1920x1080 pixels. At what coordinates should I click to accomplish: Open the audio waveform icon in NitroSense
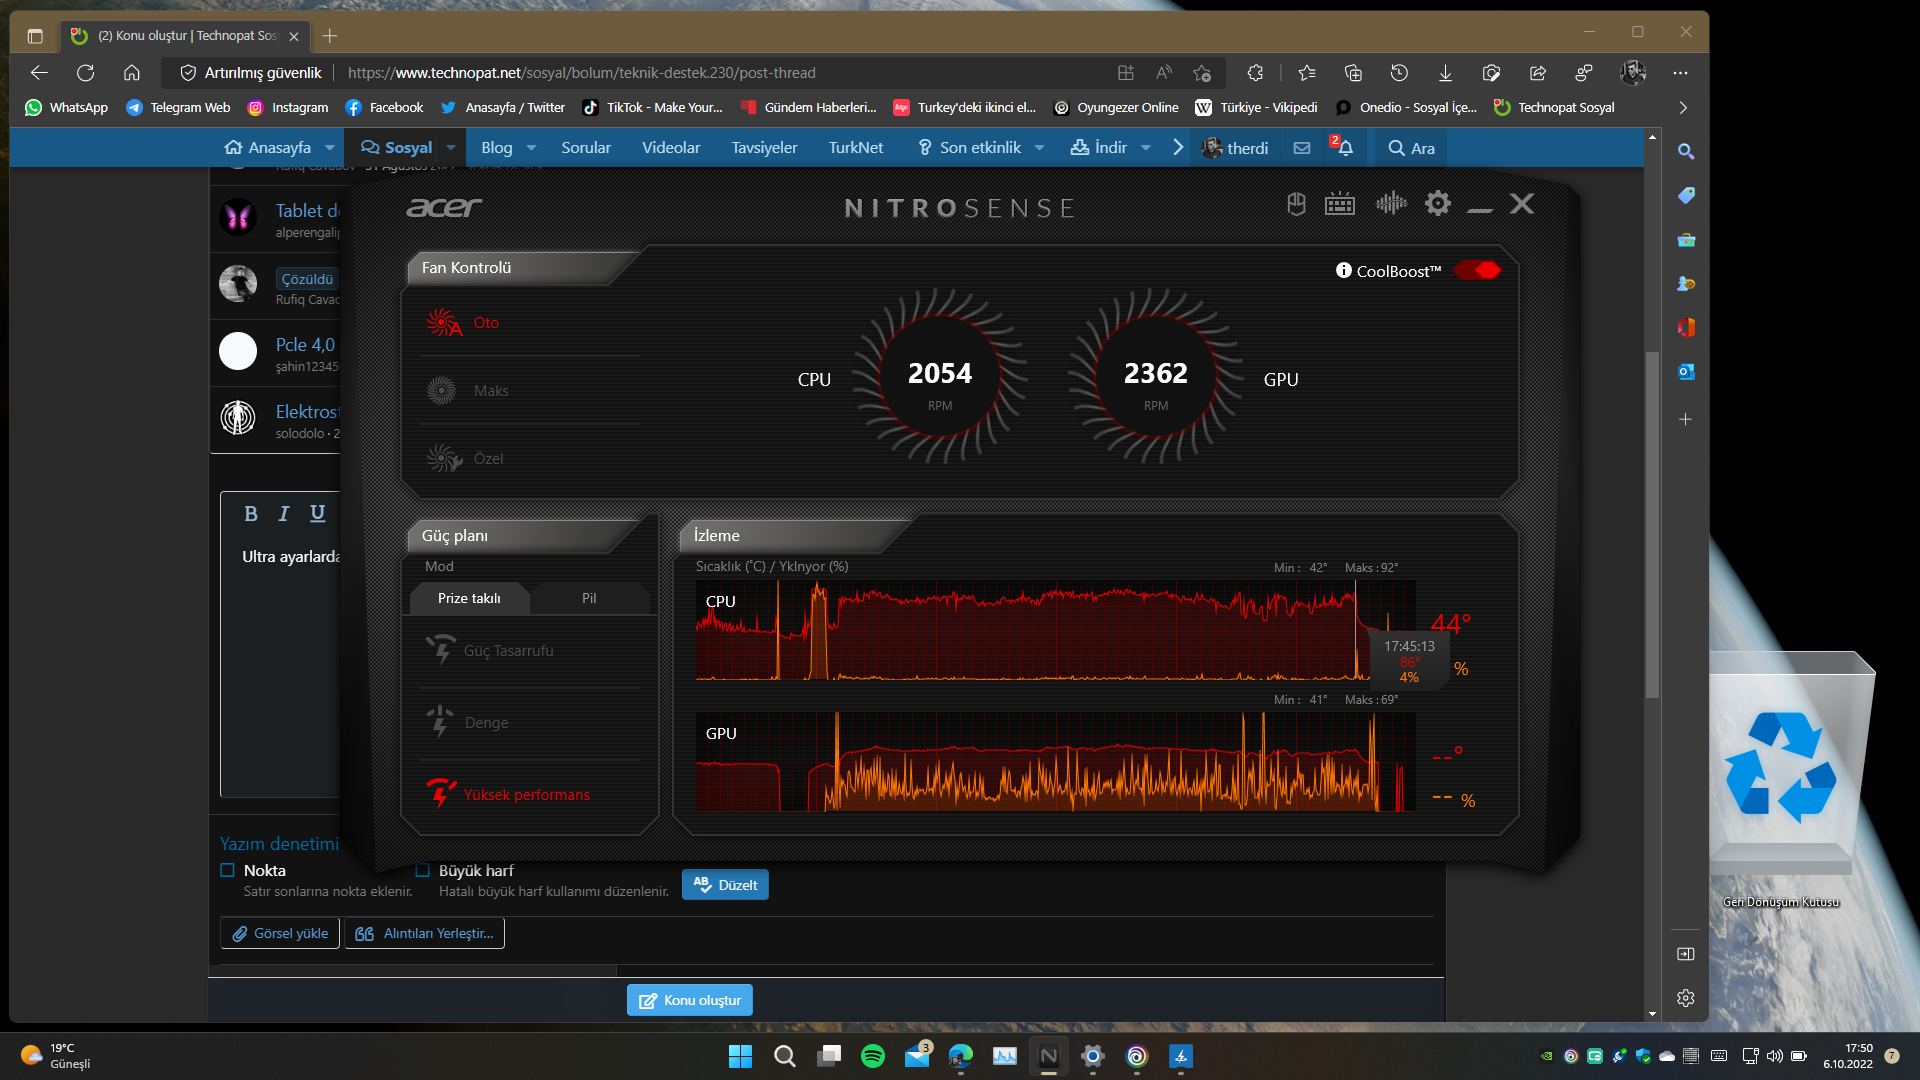click(1390, 204)
